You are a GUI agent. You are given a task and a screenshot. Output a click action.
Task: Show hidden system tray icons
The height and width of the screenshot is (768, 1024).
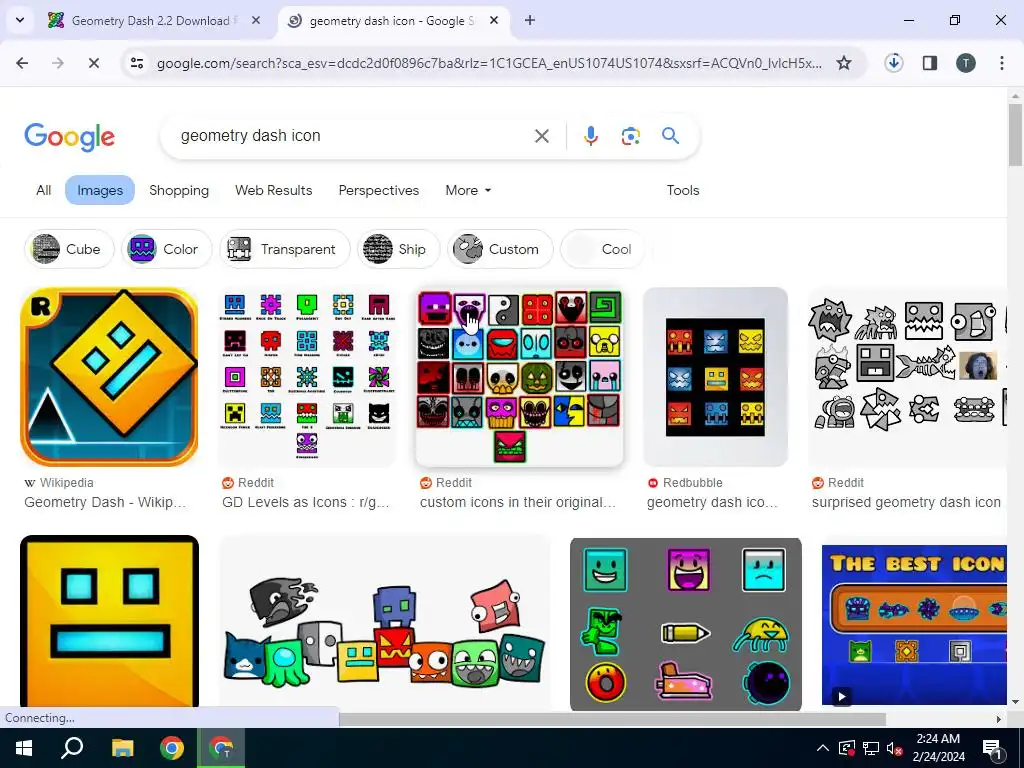(823, 748)
